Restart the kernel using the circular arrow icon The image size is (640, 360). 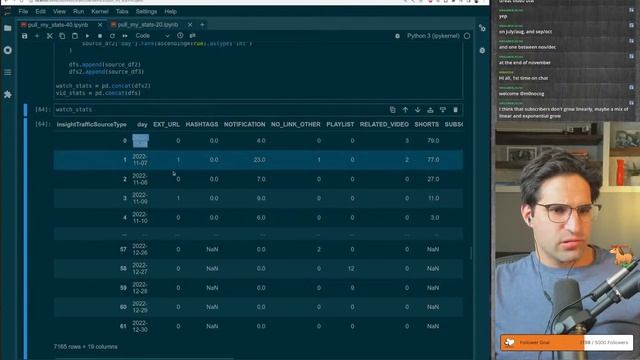point(112,36)
